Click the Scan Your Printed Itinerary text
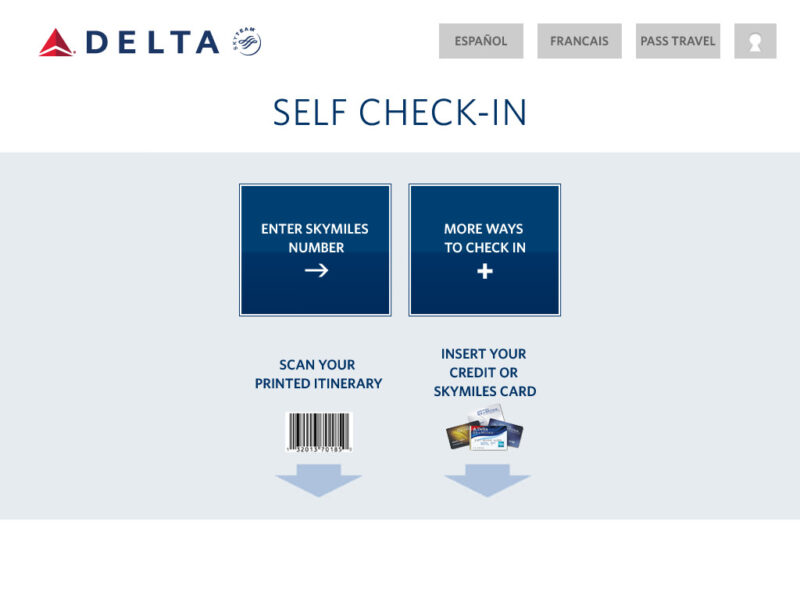 point(318,374)
